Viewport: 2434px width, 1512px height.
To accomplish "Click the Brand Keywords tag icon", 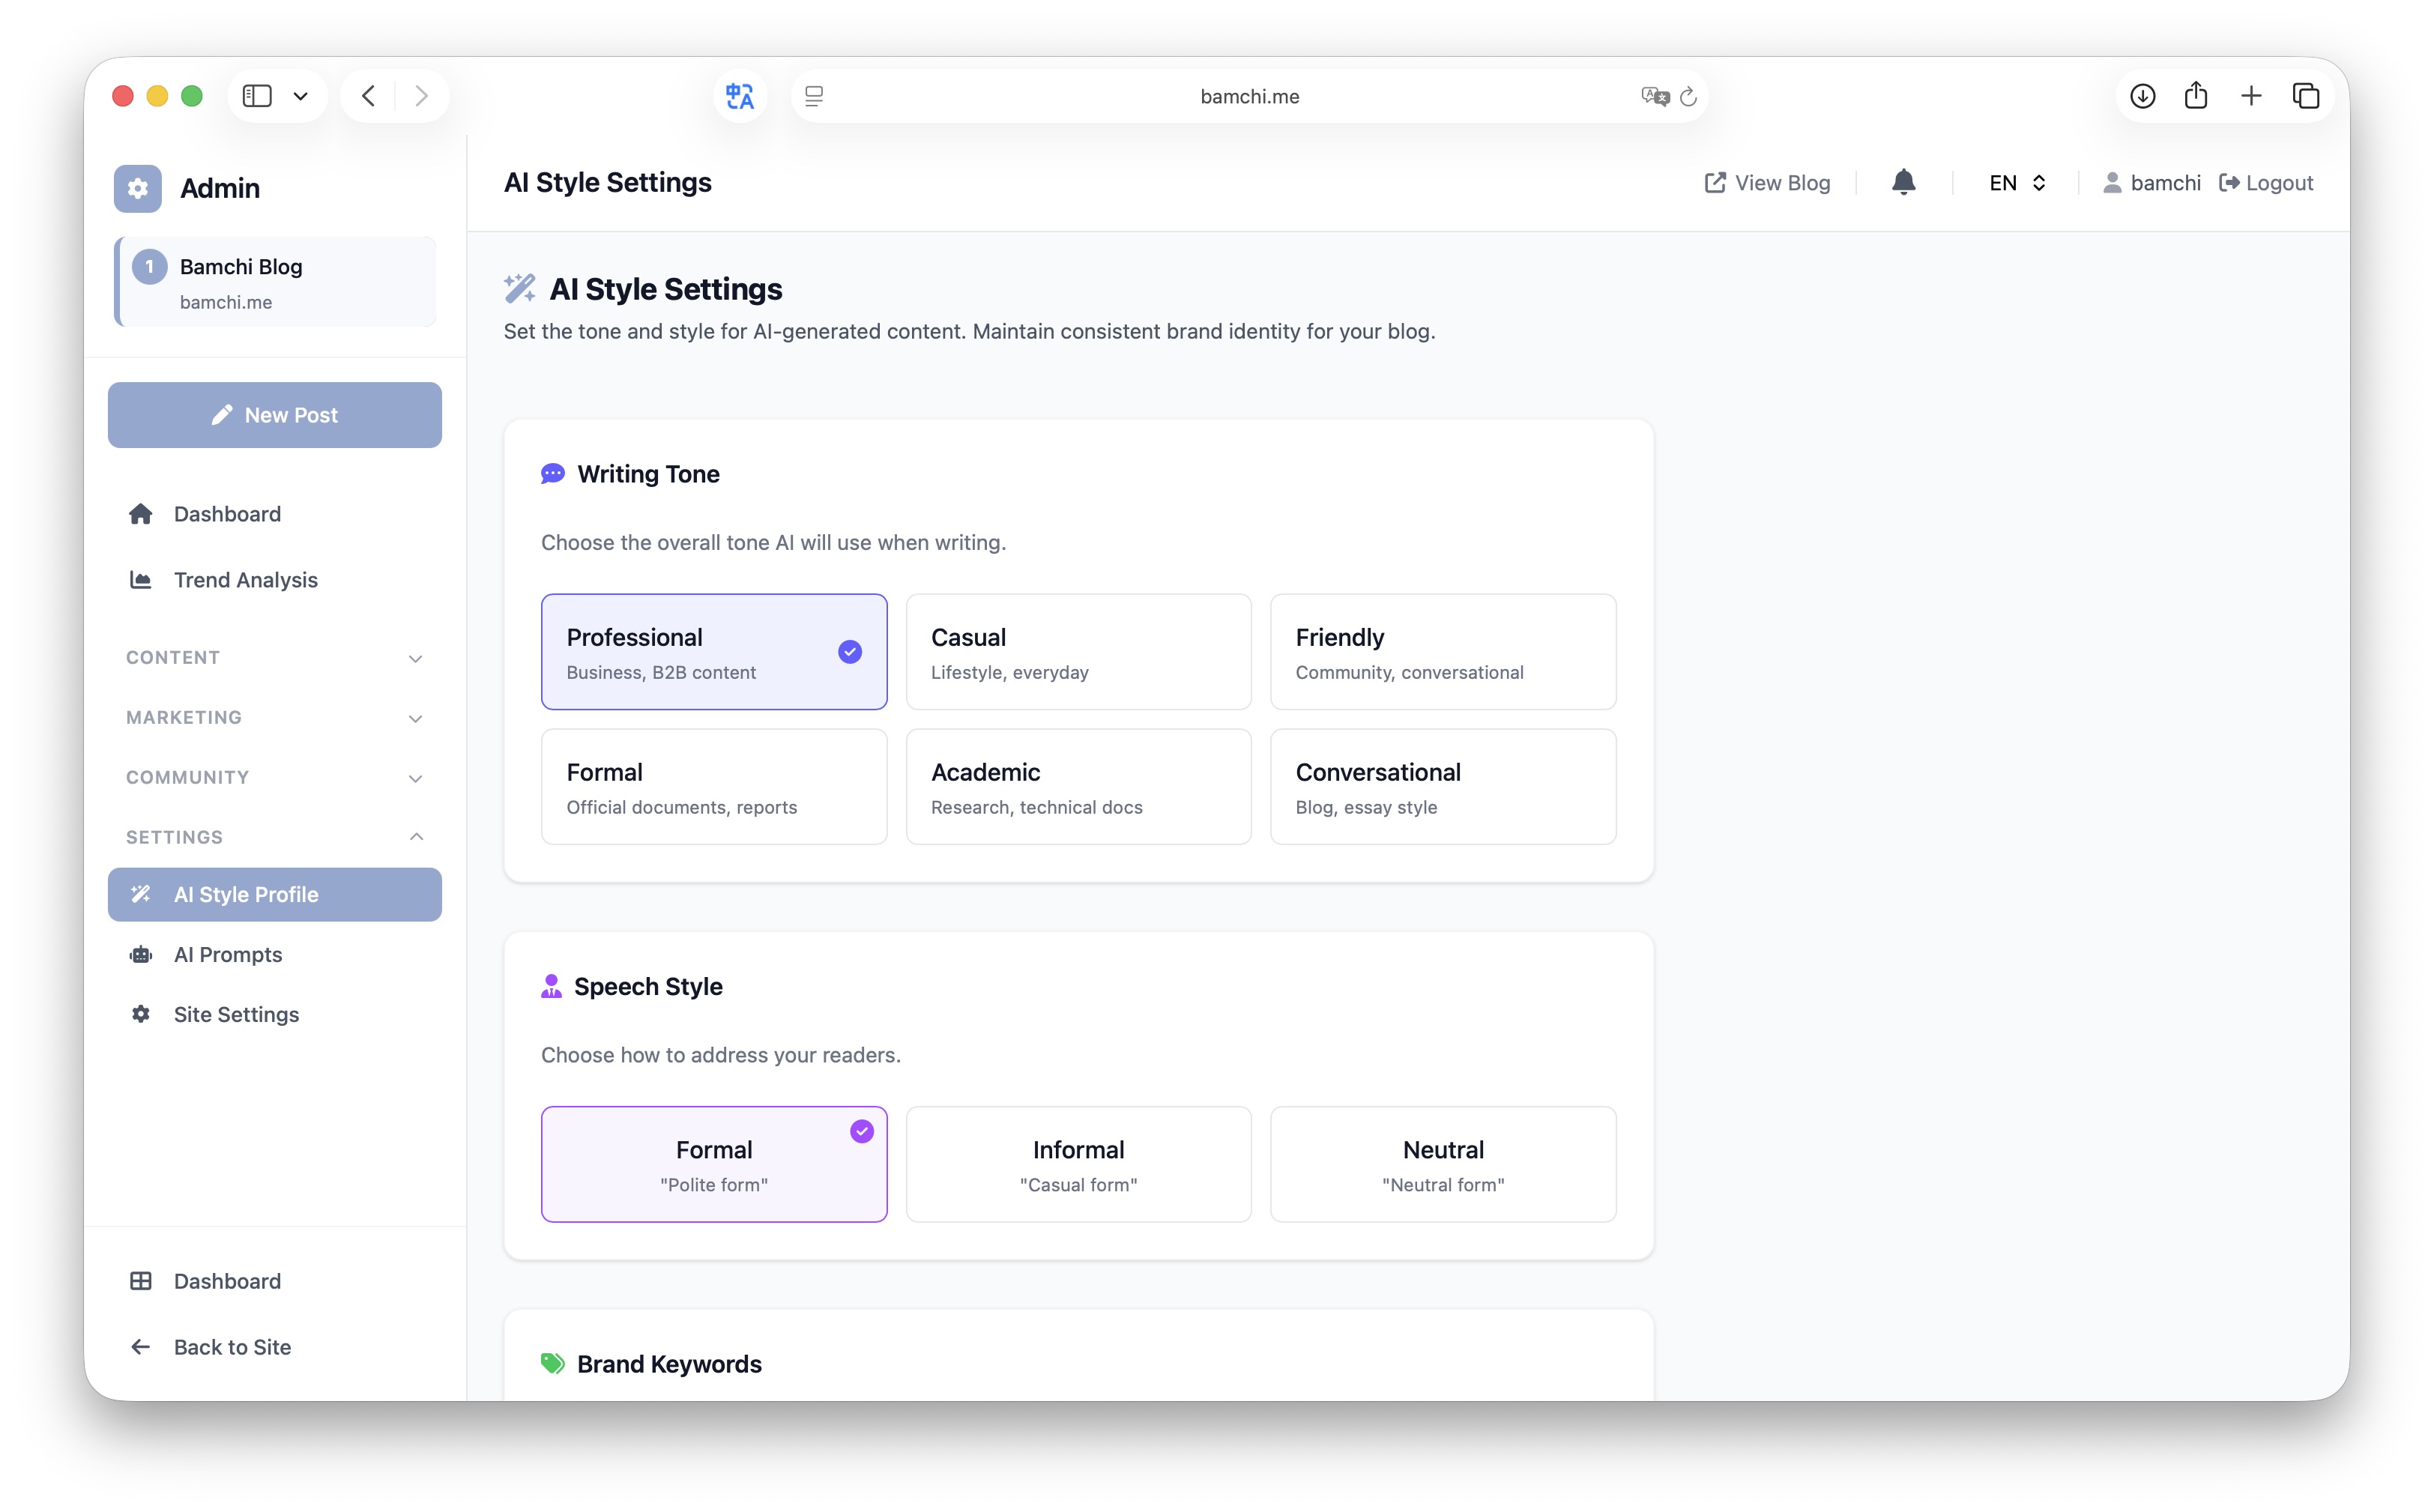I will pos(553,1363).
